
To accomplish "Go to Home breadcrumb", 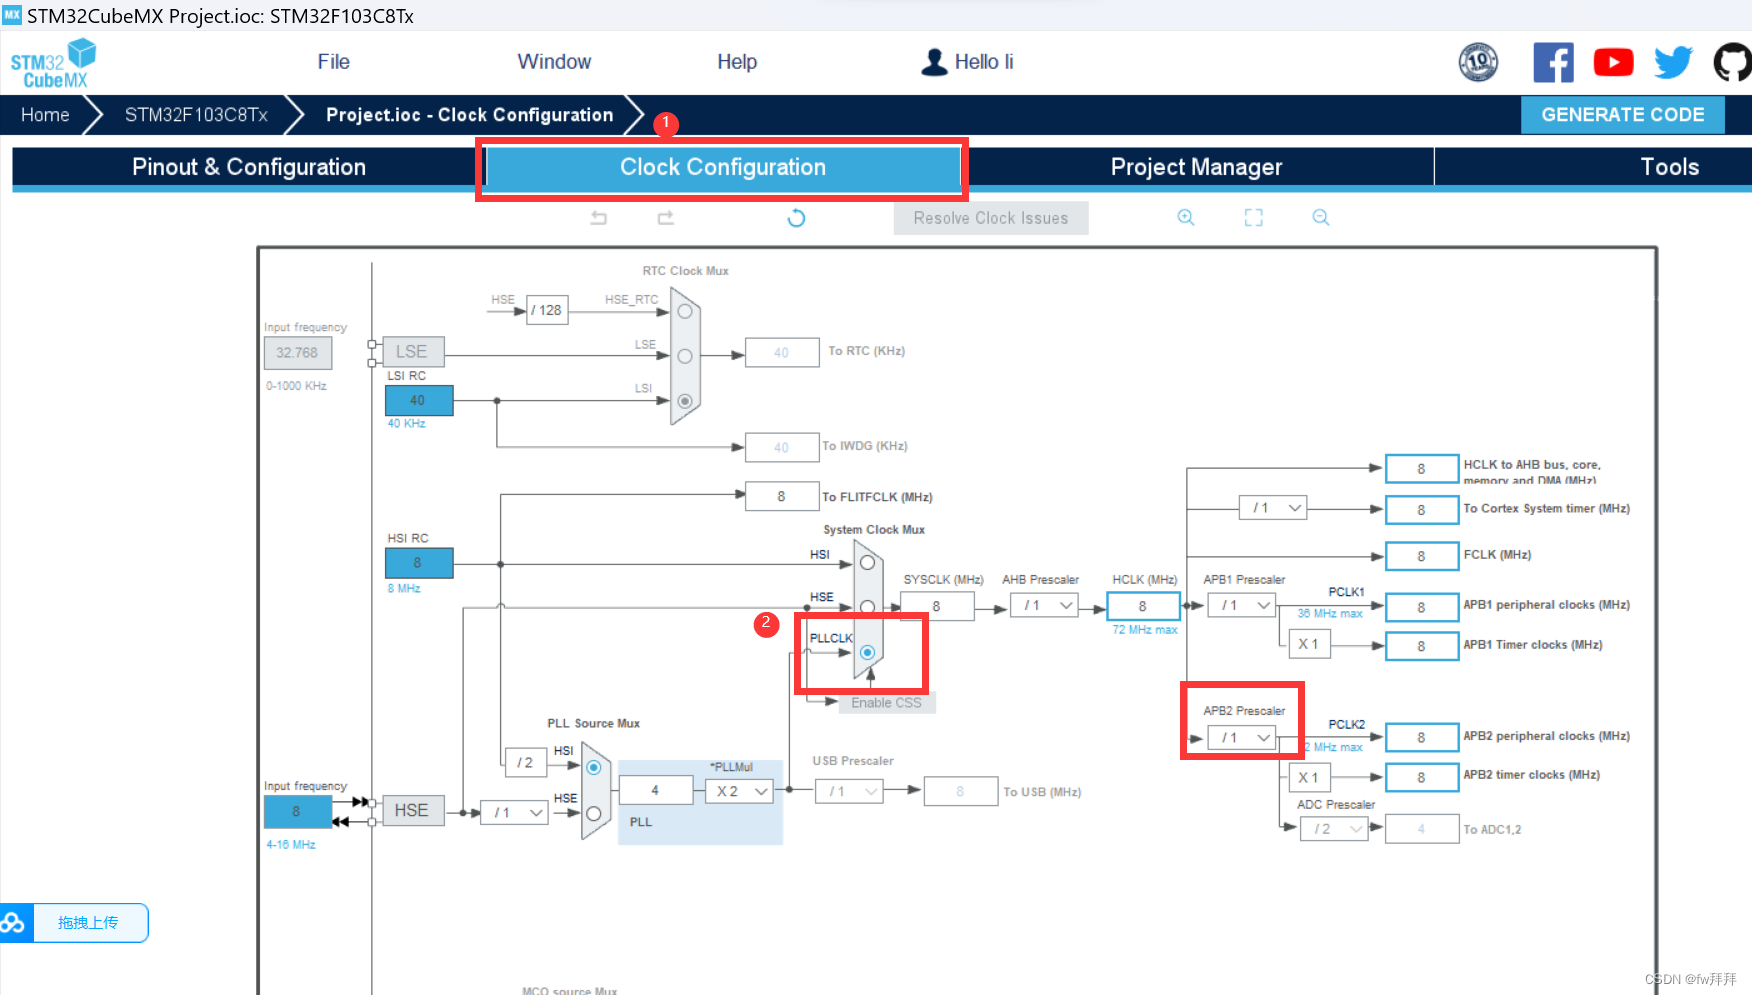I will 45,115.
